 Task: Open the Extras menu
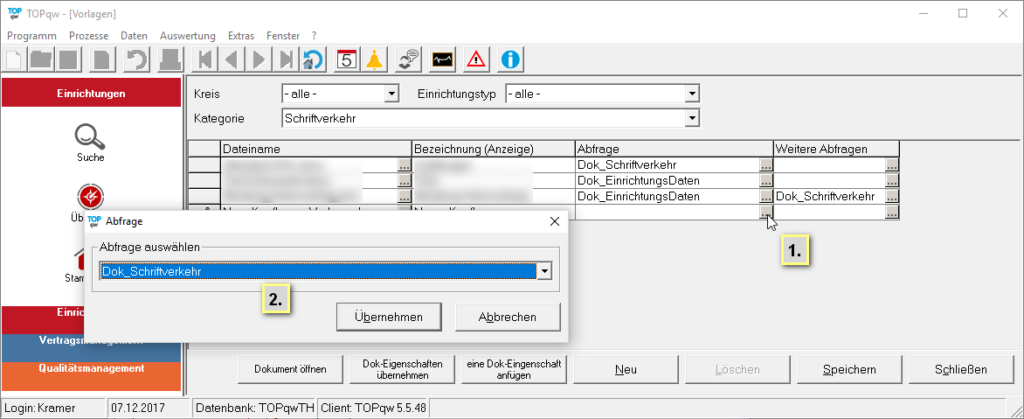click(240, 35)
